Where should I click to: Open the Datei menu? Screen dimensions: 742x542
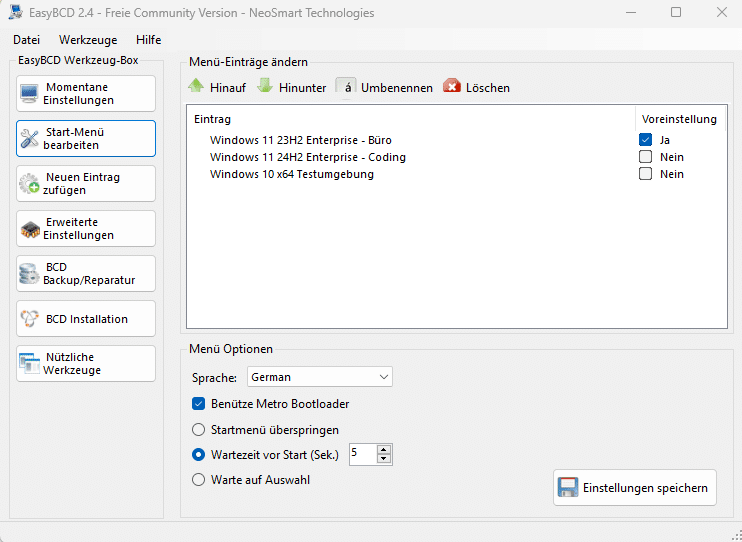point(26,40)
